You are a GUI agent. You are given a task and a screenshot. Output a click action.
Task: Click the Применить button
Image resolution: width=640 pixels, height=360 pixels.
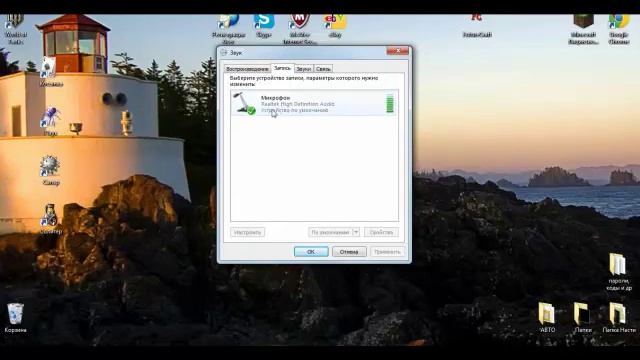[387, 252]
